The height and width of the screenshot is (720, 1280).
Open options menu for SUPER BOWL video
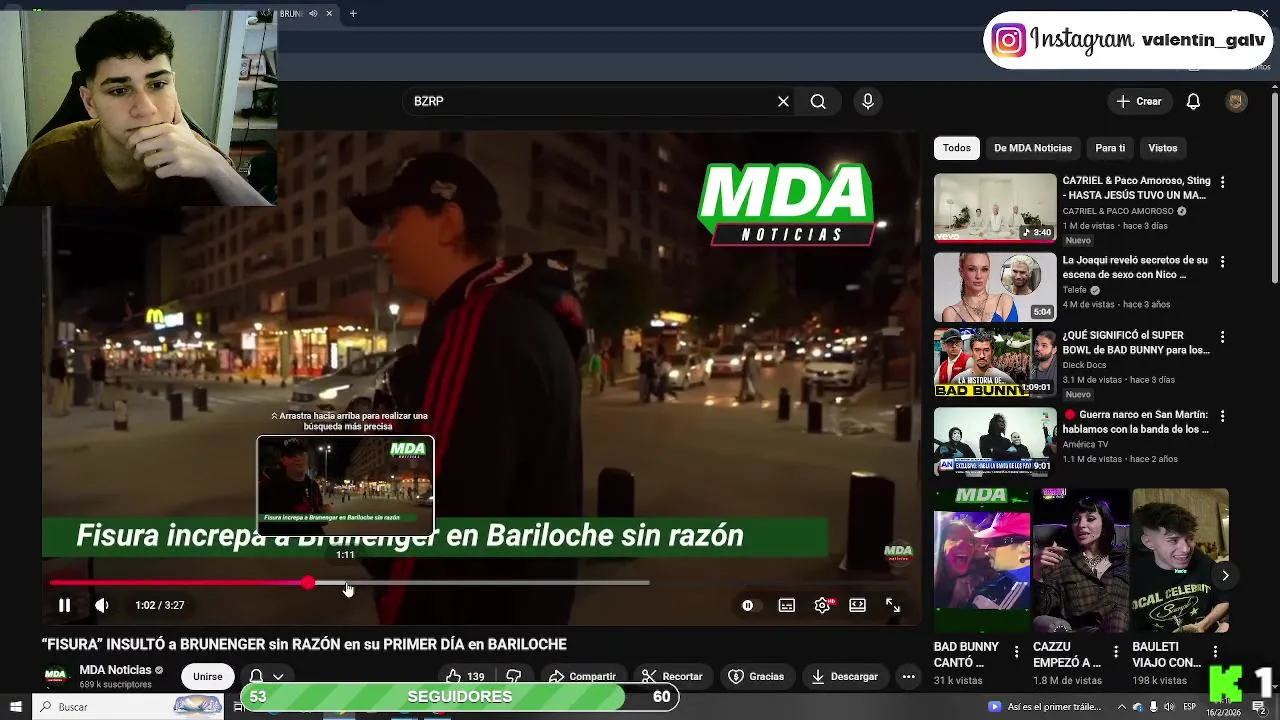click(1222, 337)
